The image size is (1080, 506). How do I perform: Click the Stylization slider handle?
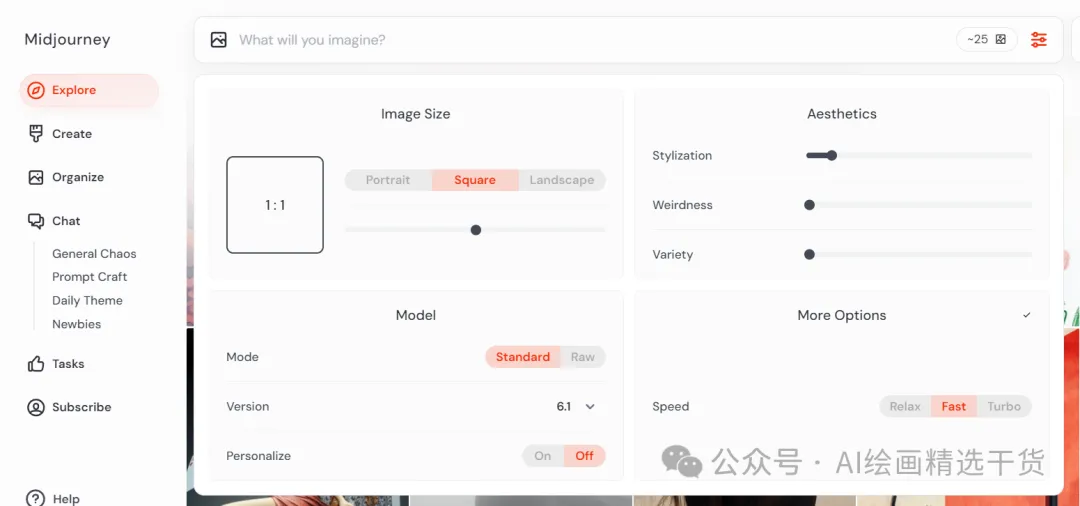click(x=831, y=156)
